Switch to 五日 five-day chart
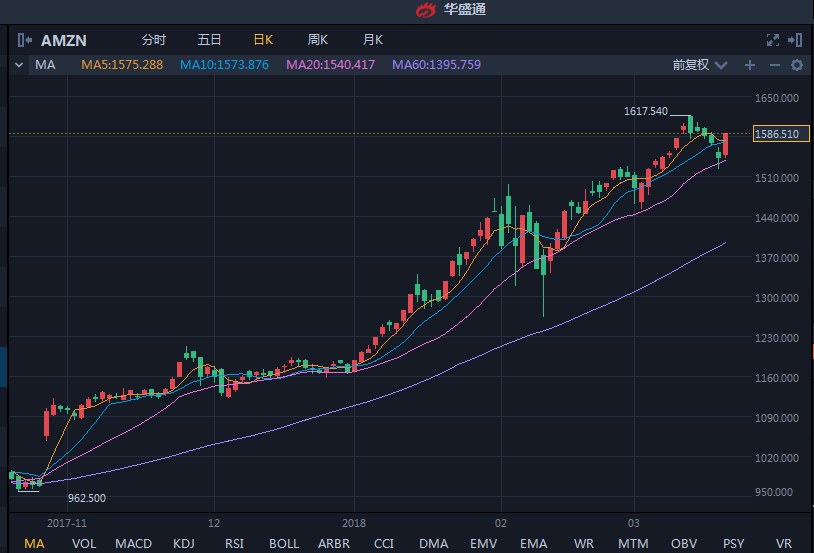The width and height of the screenshot is (814, 553). (x=209, y=40)
